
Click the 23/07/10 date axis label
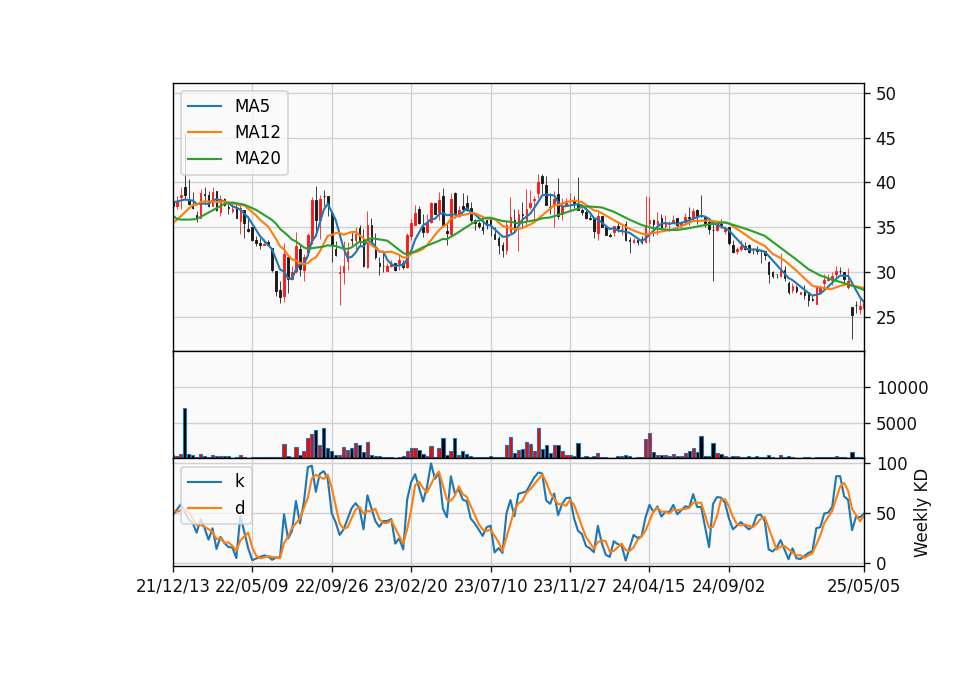click(x=490, y=586)
